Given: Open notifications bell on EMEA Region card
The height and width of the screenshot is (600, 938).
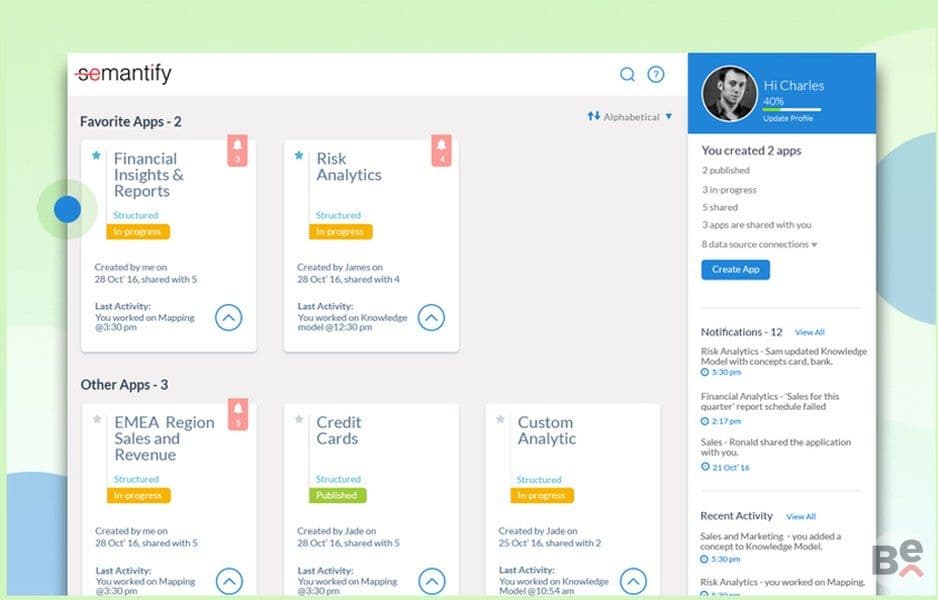Looking at the screenshot, I should [x=238, y=413].
